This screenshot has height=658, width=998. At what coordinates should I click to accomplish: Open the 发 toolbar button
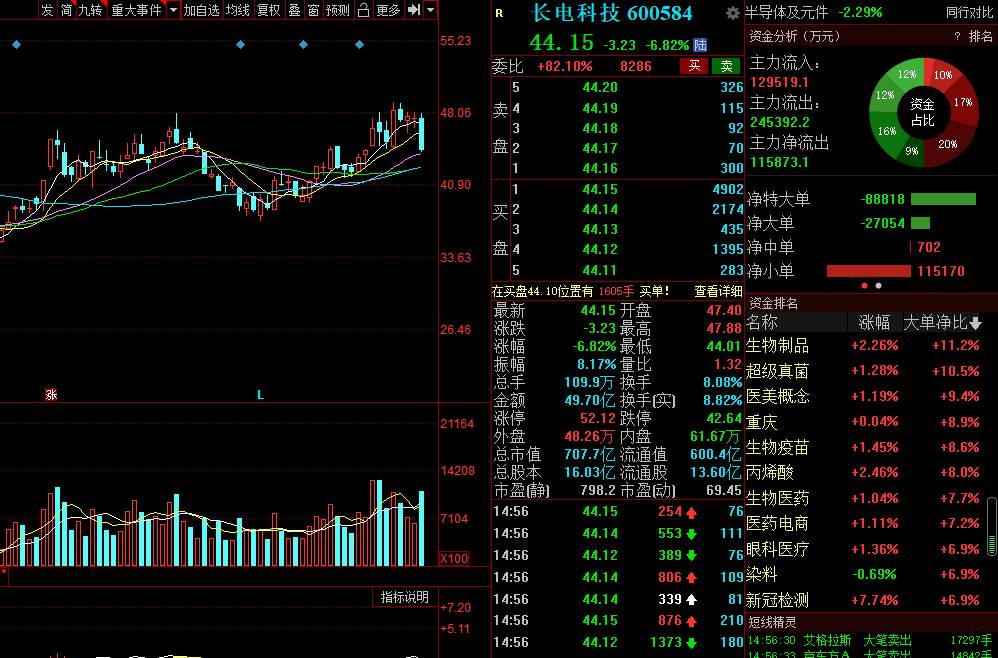tap(47, 10)
